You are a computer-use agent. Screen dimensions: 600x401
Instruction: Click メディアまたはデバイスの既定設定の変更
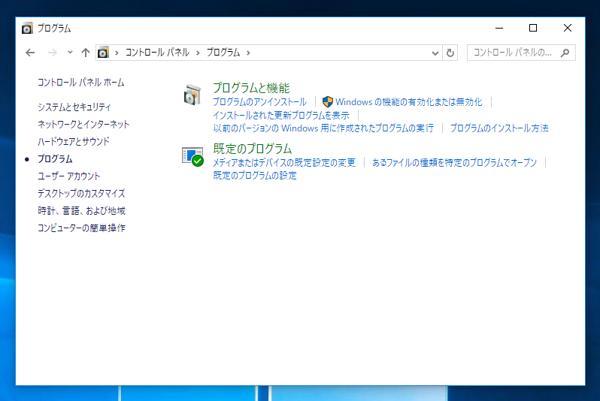[x=284, y=163]
